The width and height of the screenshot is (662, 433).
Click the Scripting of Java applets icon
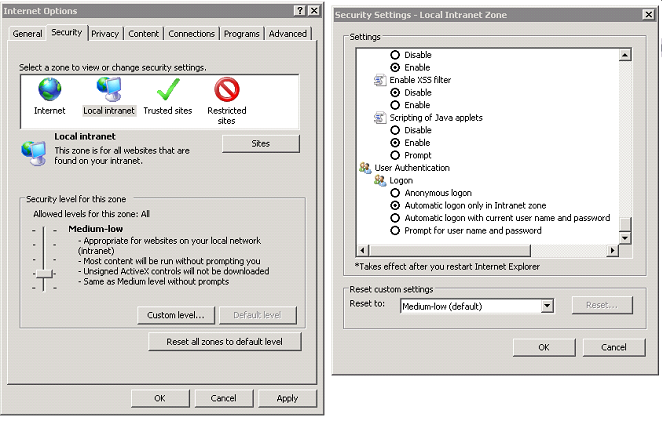pos(380,118)
